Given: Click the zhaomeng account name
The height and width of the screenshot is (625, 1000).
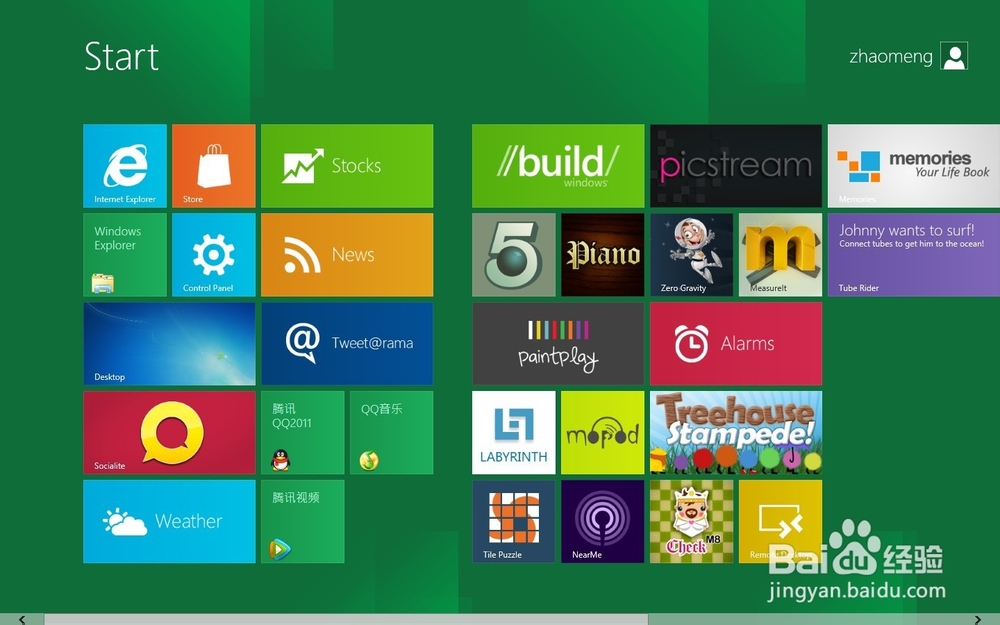Looking at the screenshot, I should (x=890, y=56).
